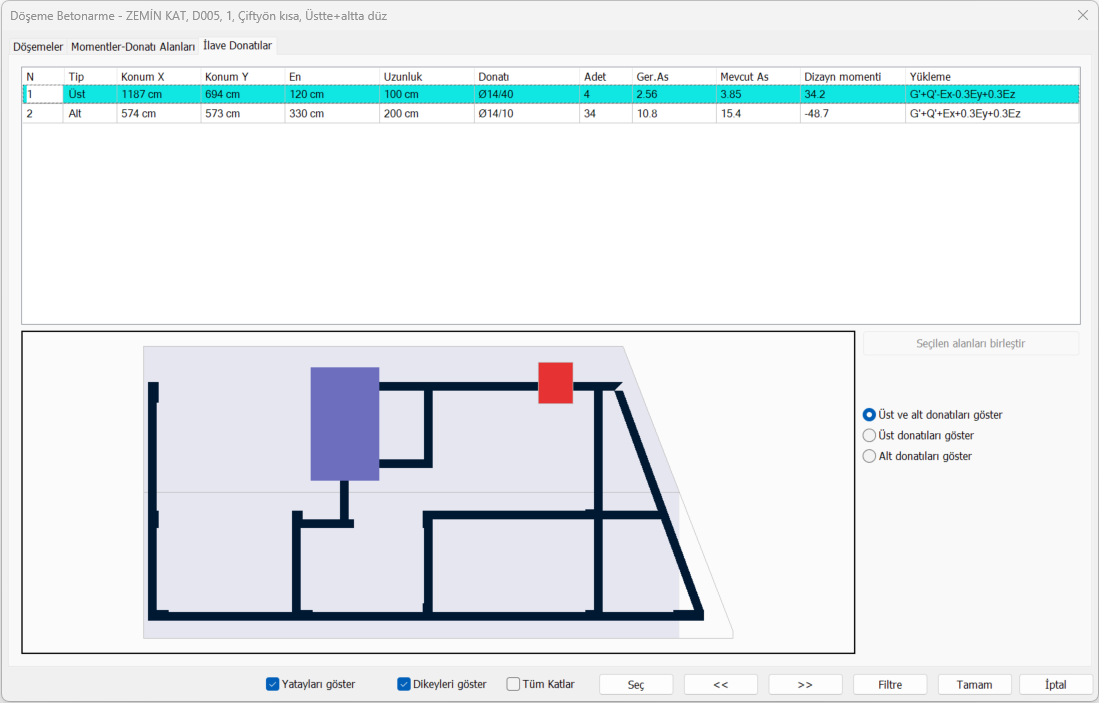1099x703 pixels.
Task: Click the Ger.As value '2.56'
Action: point(674,94)
